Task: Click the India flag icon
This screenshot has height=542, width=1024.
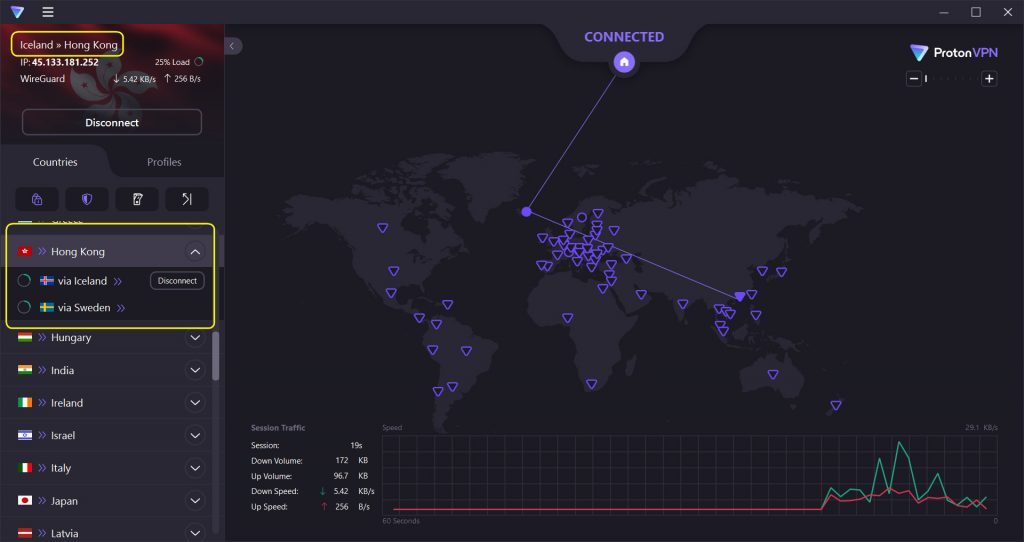Action: pos(25,370)
